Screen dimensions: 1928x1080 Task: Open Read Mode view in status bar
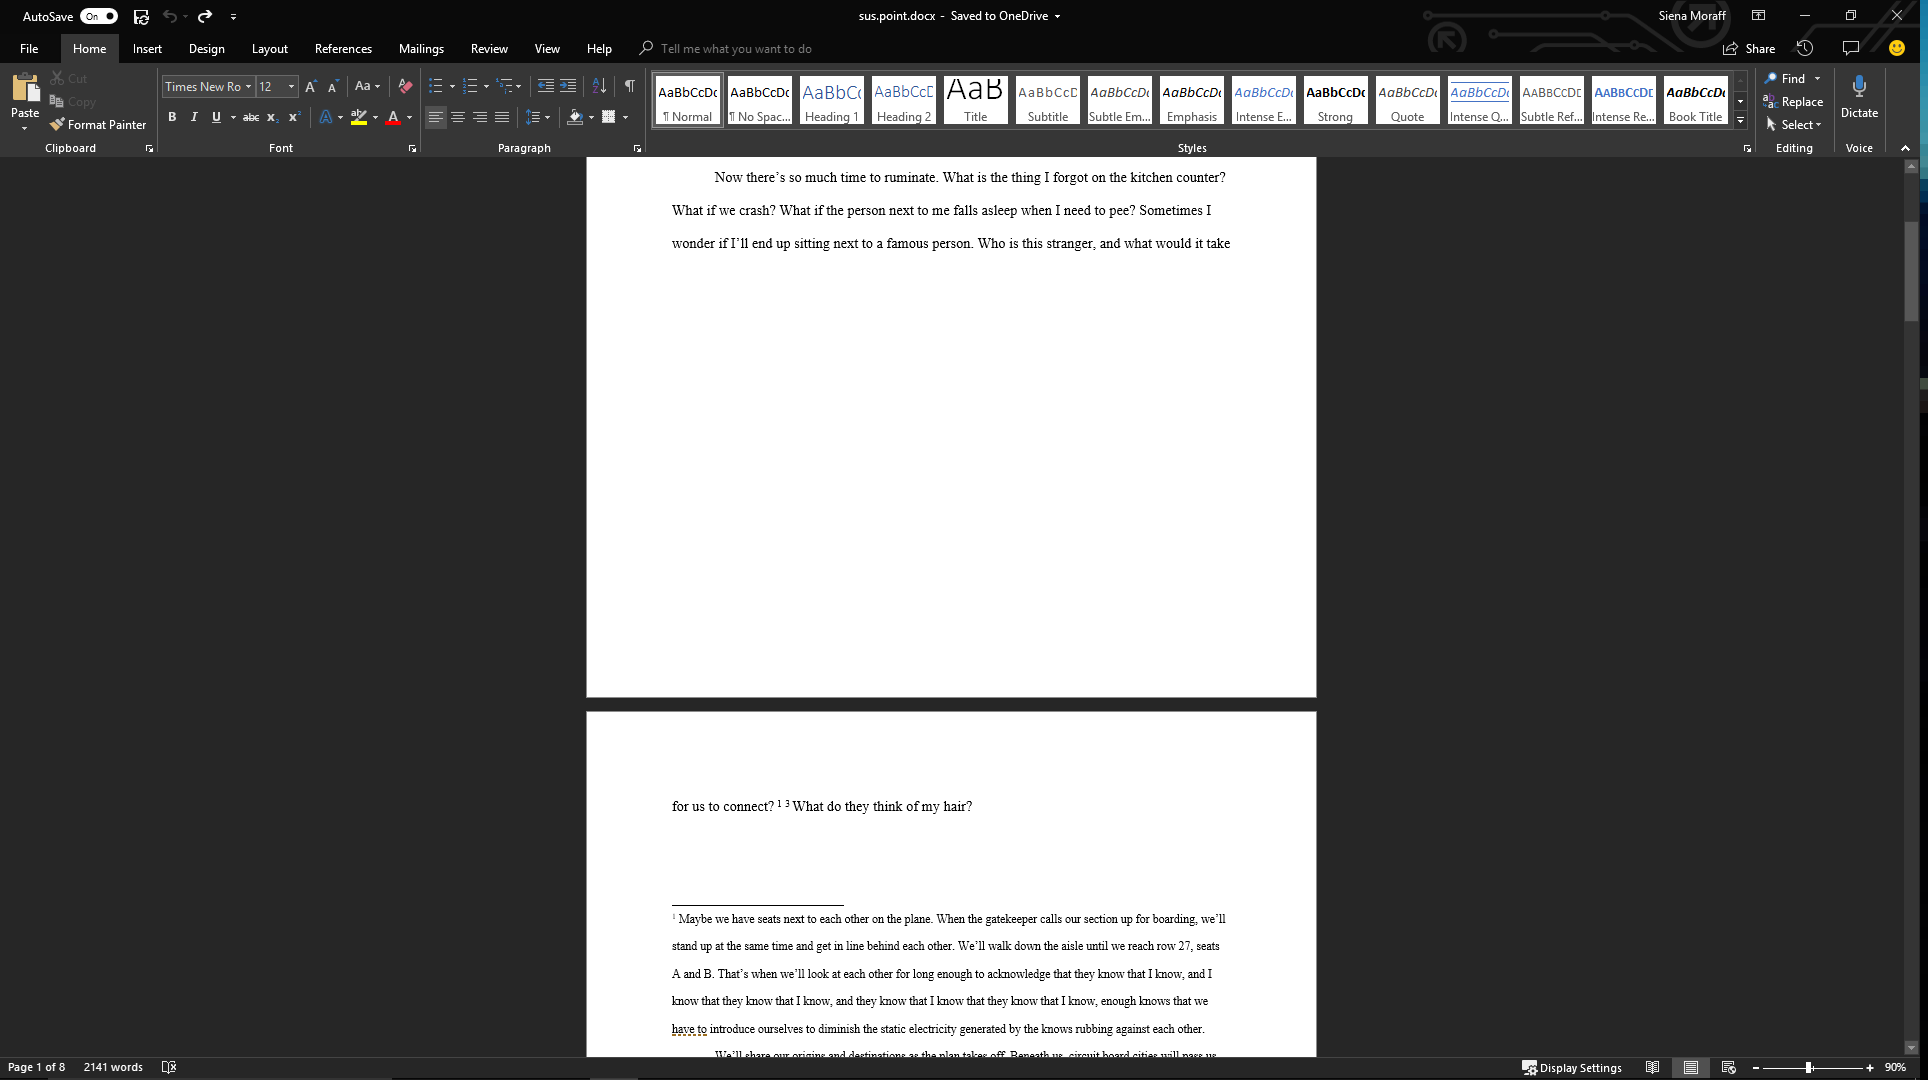click(1652, 1068)
